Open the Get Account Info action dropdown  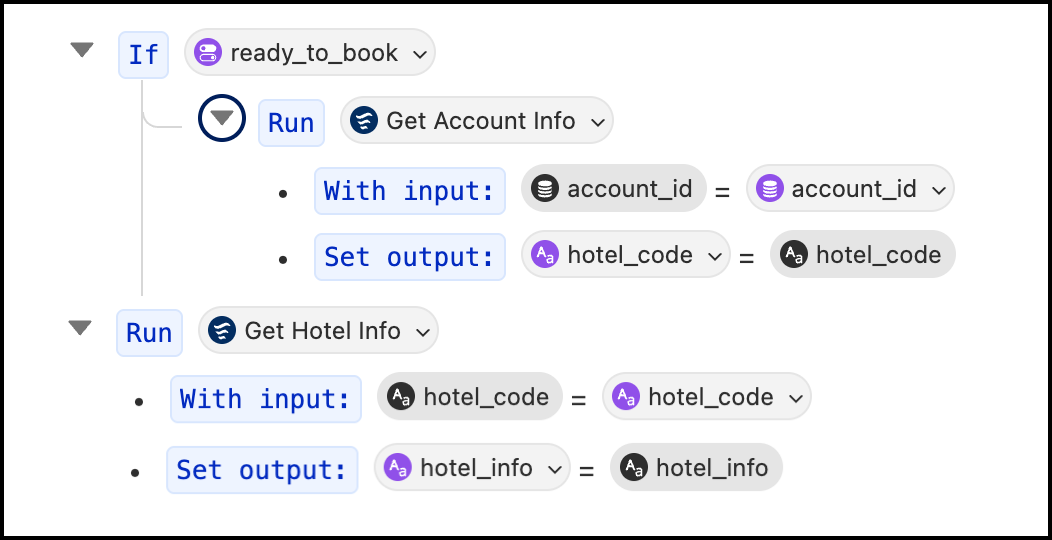477,121
